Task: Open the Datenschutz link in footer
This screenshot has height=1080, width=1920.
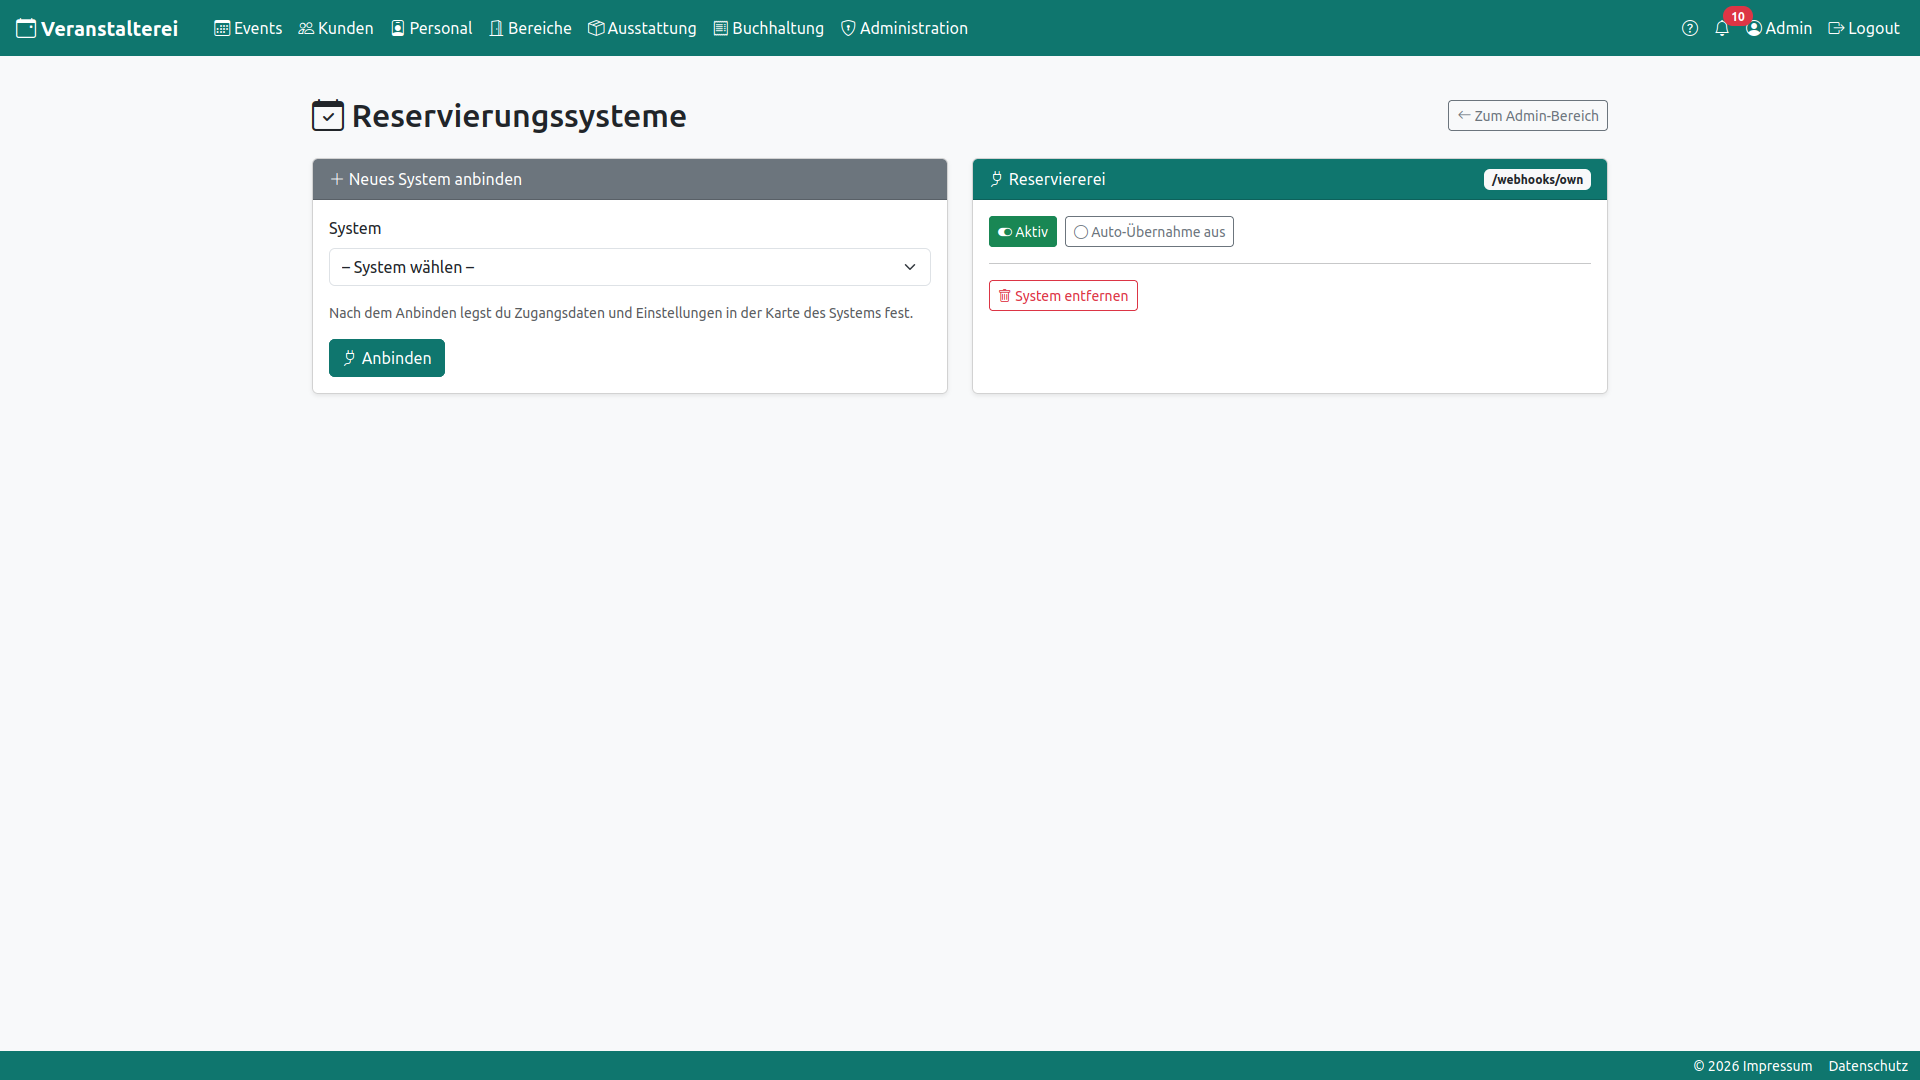Action: tap(1868, 1066)
